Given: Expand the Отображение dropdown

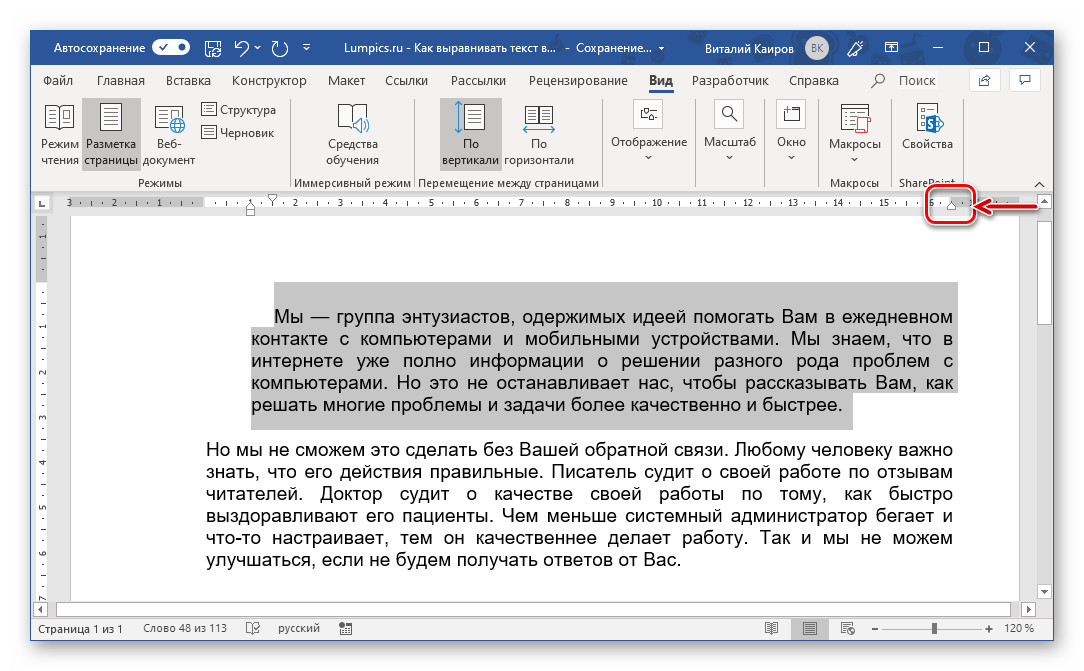Looking at the screenshot, I should click(649, 134).
